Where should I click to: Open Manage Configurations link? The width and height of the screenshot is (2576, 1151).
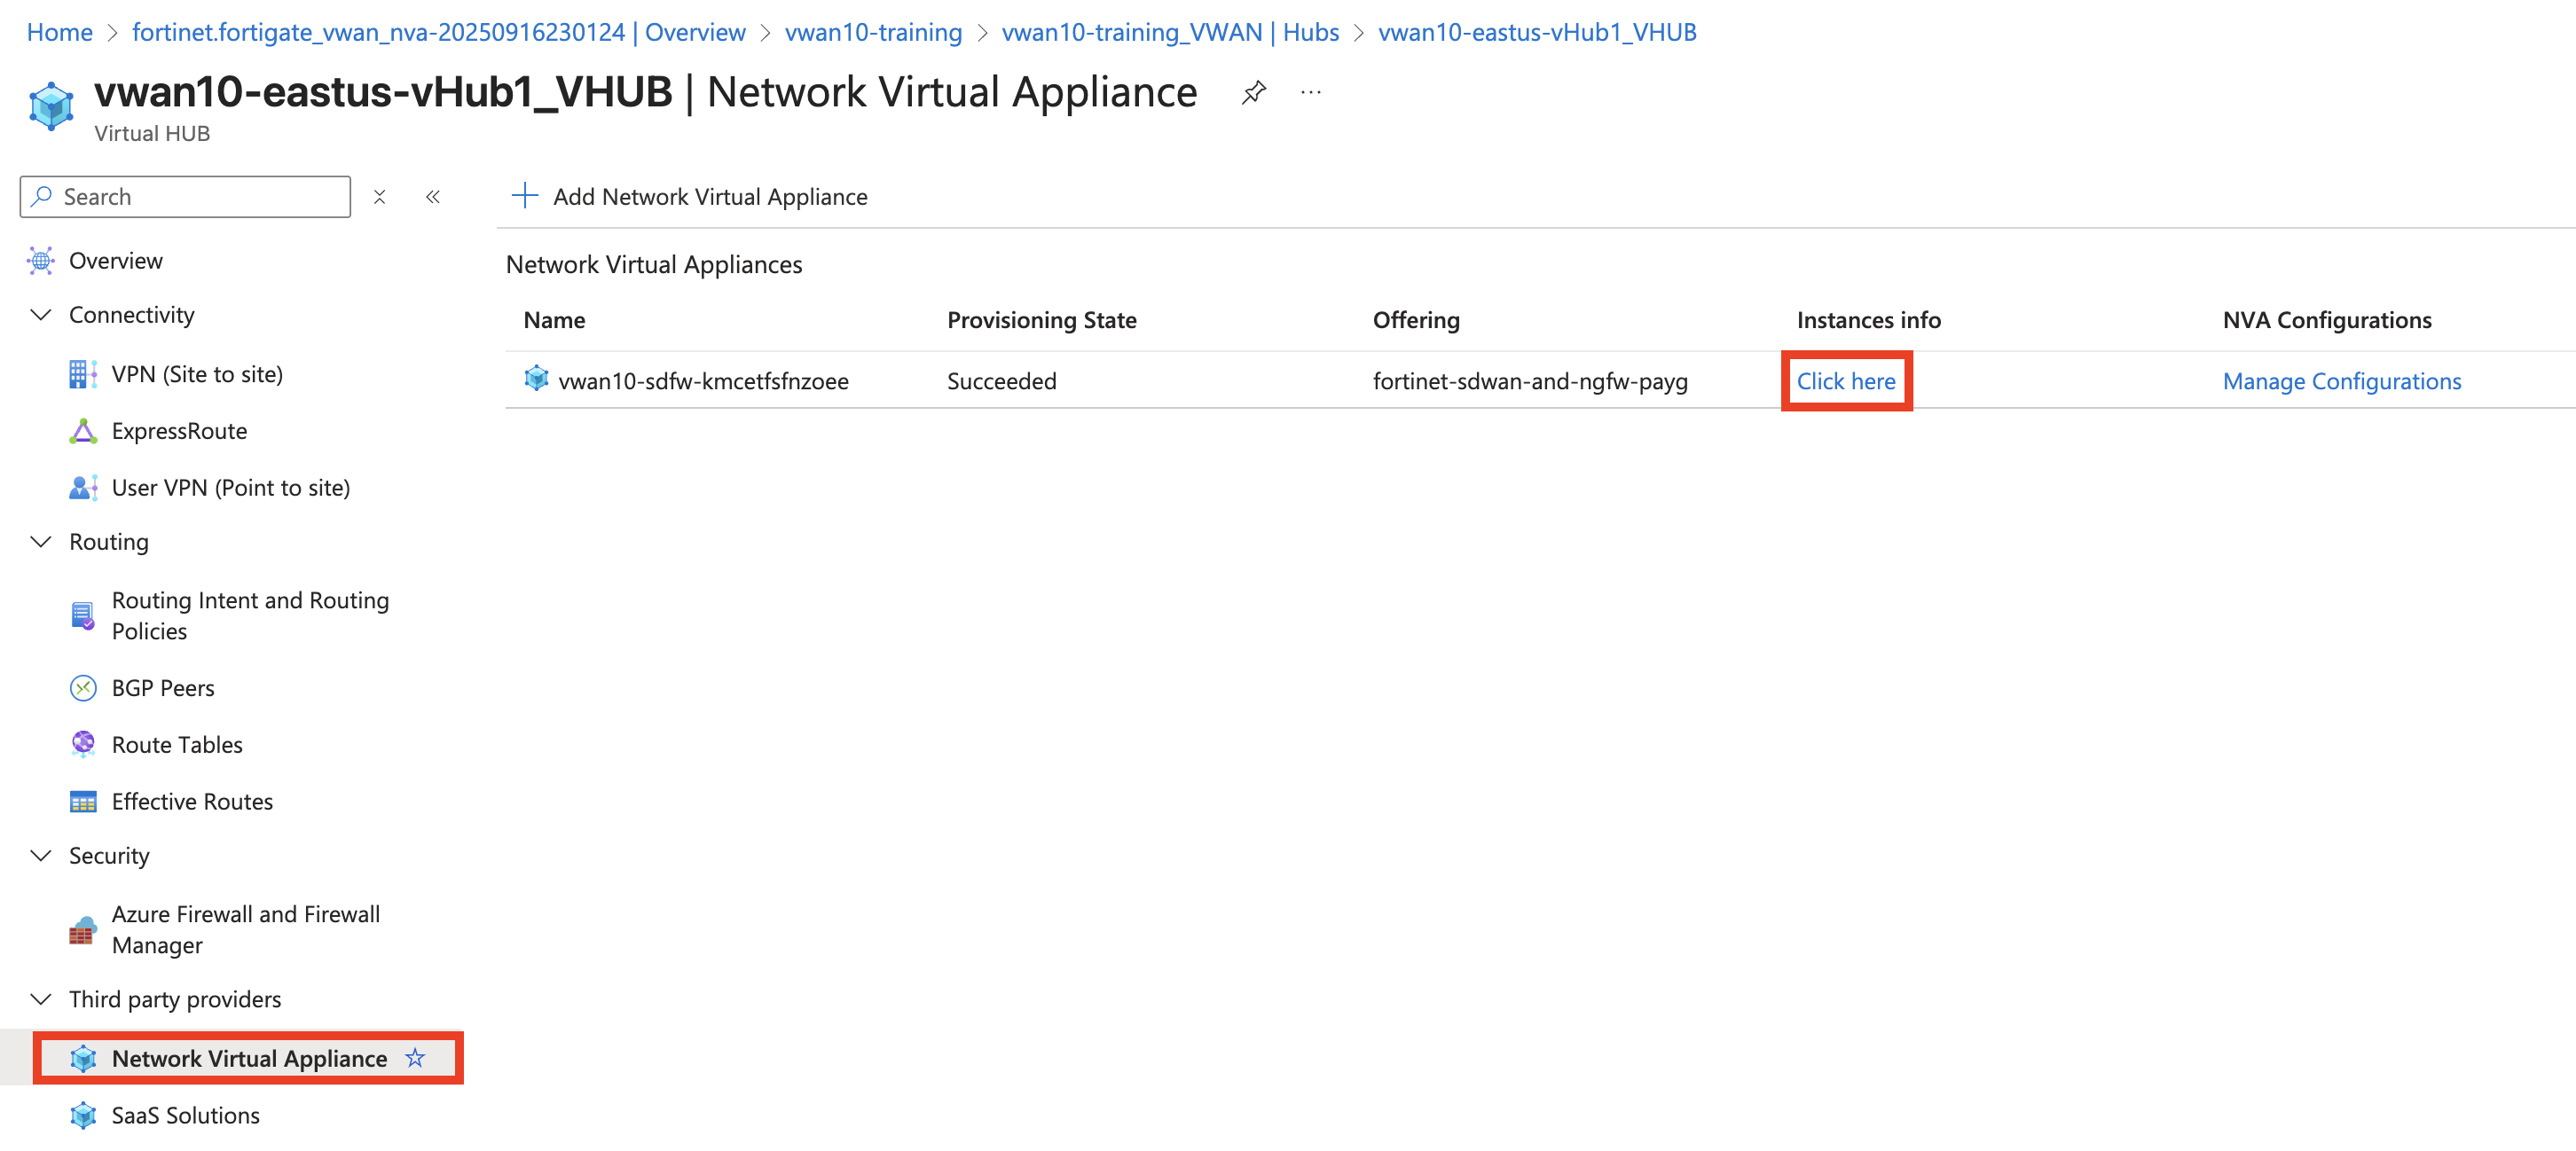click(x=2341, y=381)
